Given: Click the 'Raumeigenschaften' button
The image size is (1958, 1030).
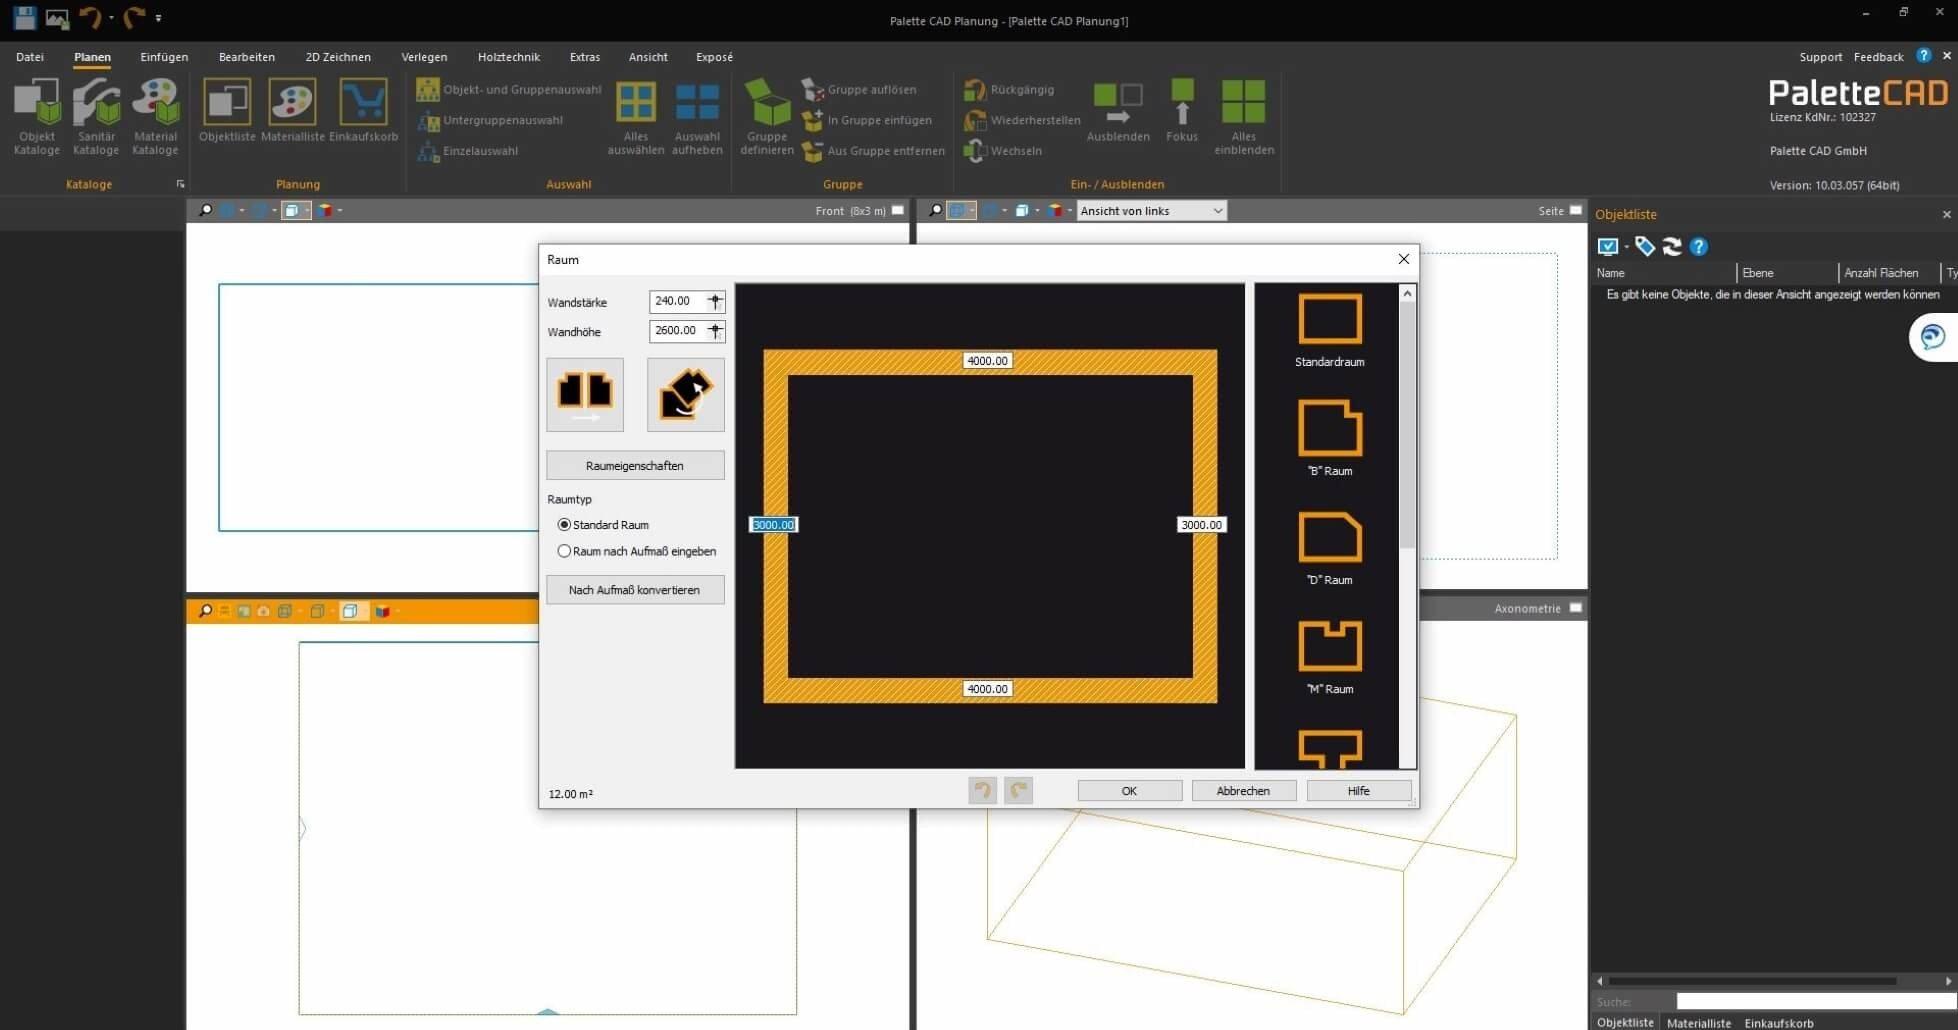Looking at the screenshot, I should (x=634, y=465).
